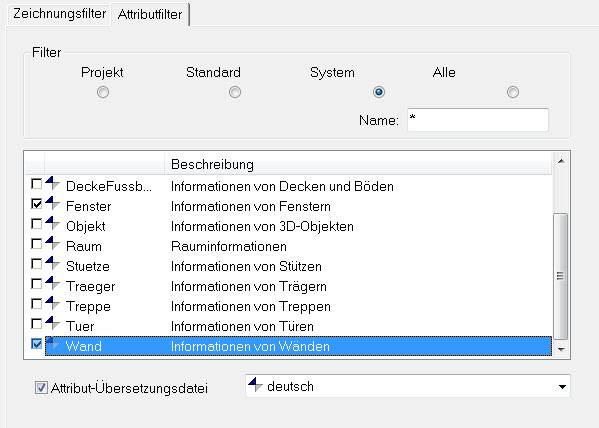
Task: Click the list scroll-up arrow
Action: 561,161
